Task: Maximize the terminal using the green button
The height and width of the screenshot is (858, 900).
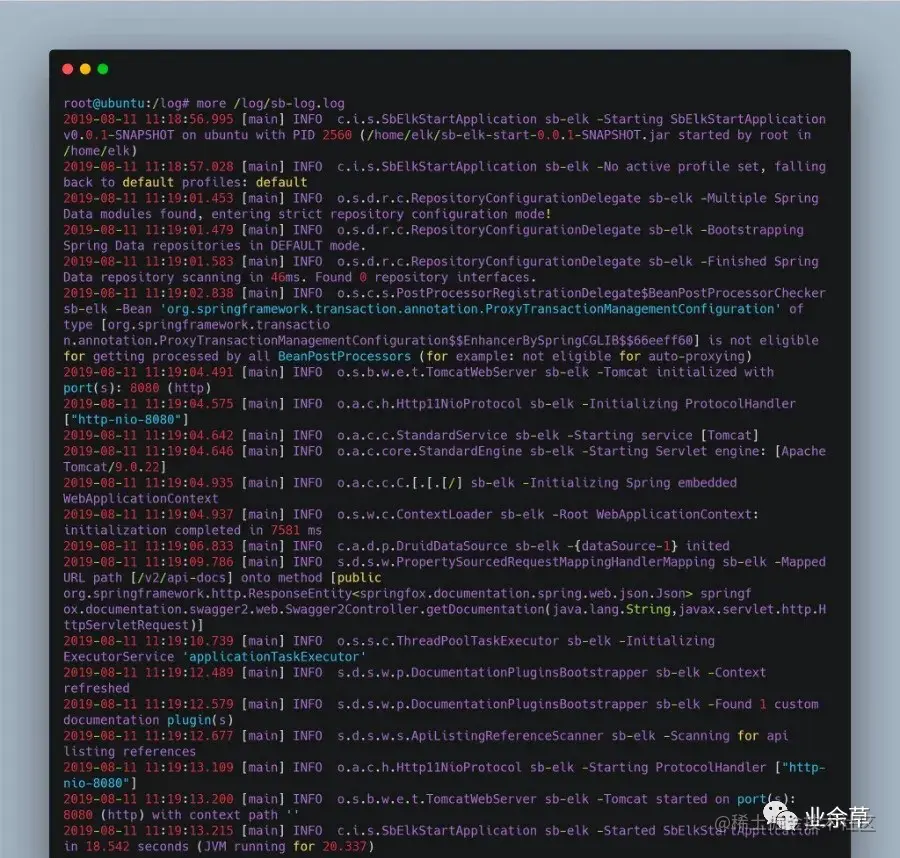Action: [103, 69]
